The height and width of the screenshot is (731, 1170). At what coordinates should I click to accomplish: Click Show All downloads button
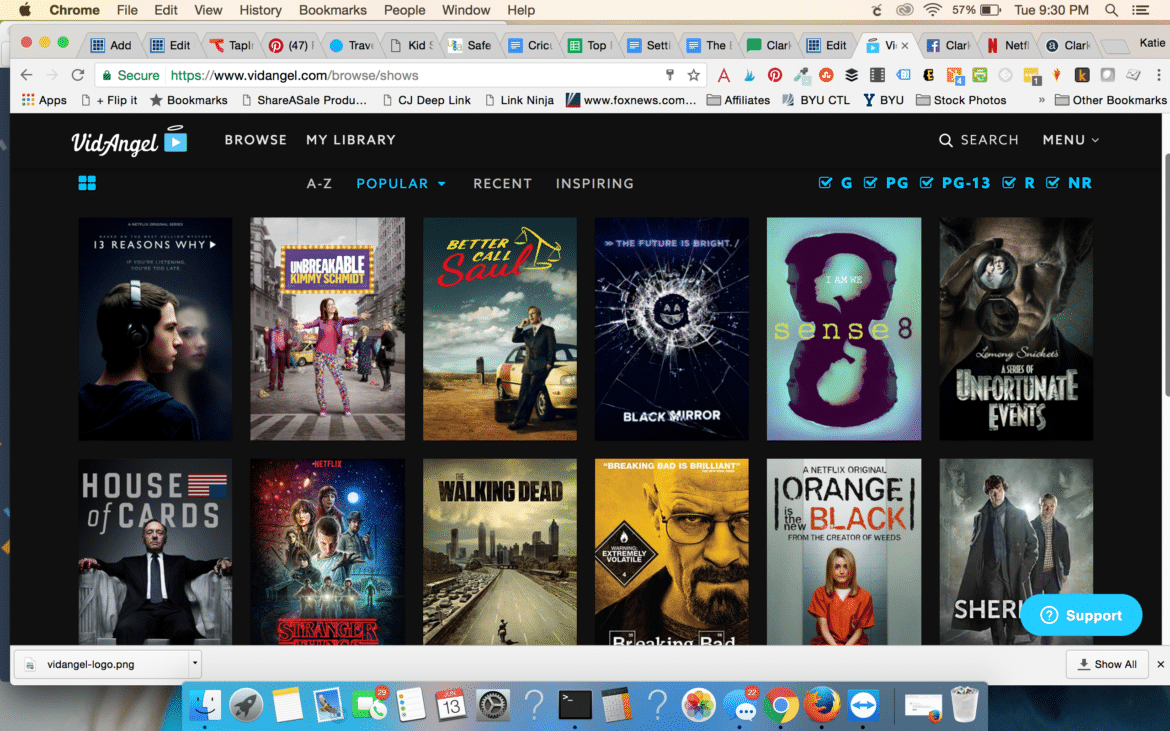point(1107,664)
